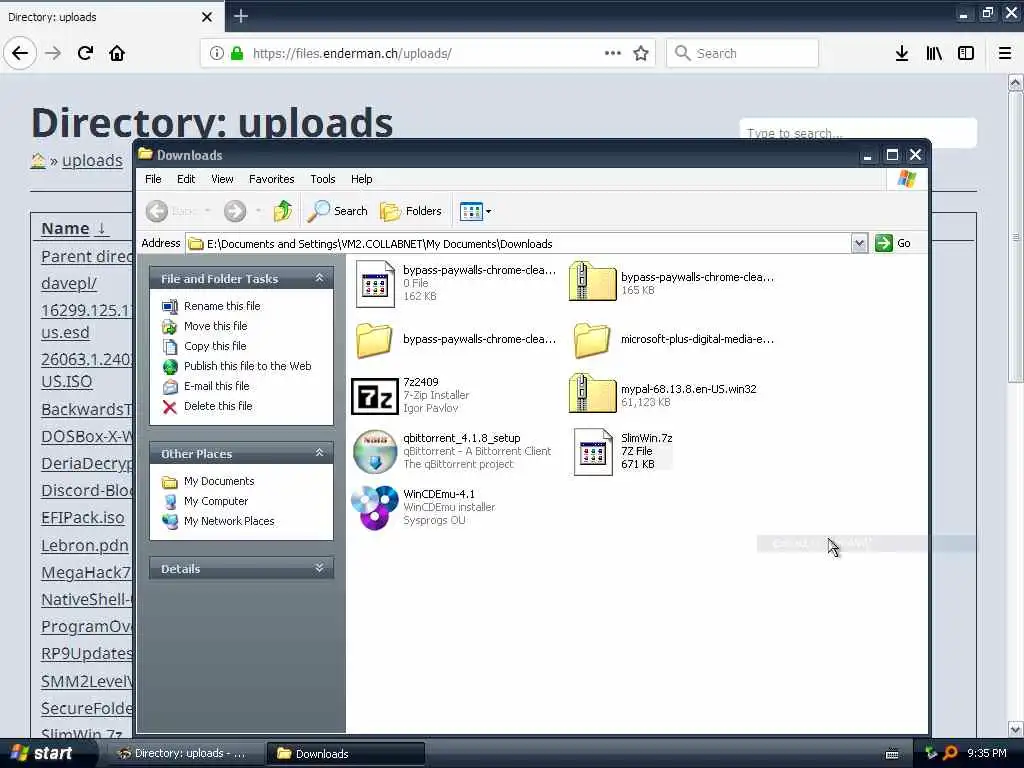Click the Firefox back arrow button

20,53
